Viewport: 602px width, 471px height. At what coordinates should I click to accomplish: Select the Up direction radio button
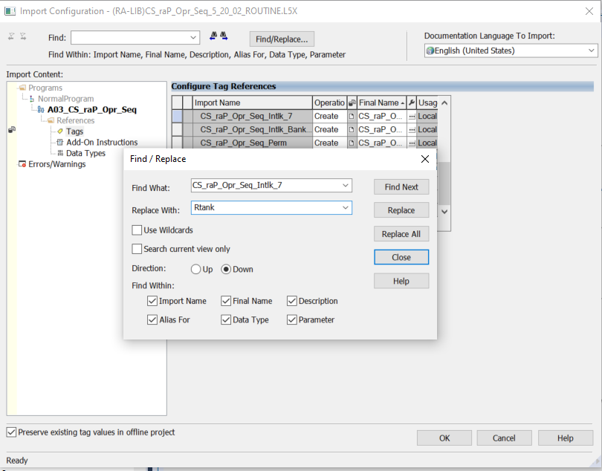pos(196,269)
